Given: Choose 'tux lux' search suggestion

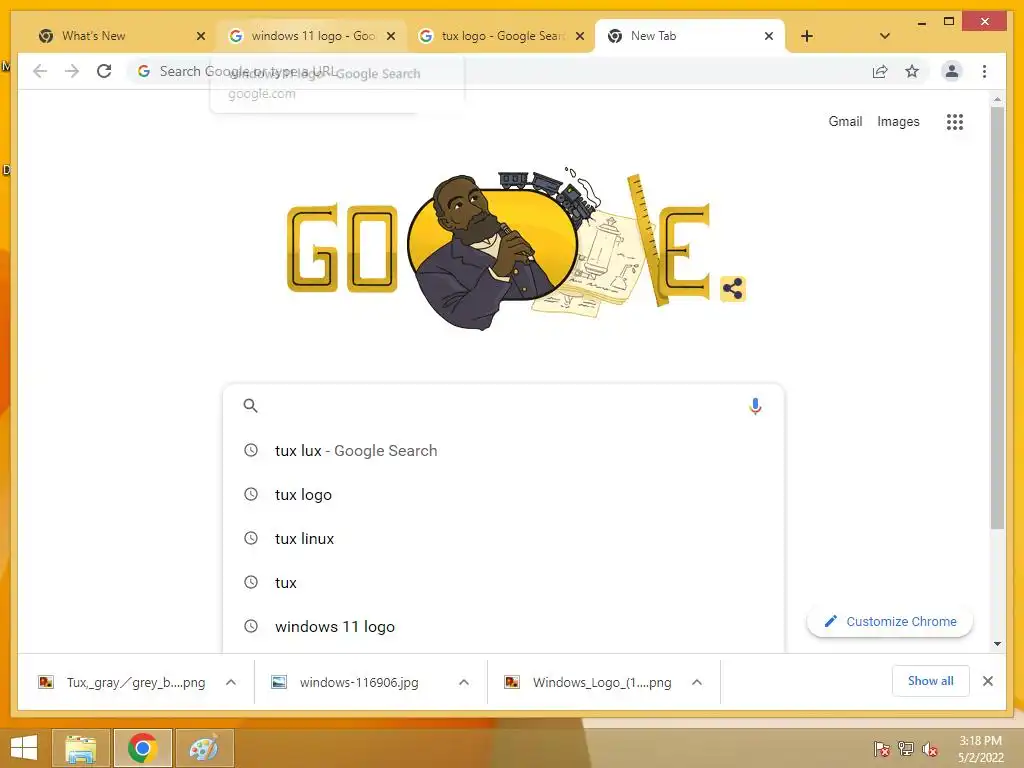Looking at the screenshot, I should (503, 451).
